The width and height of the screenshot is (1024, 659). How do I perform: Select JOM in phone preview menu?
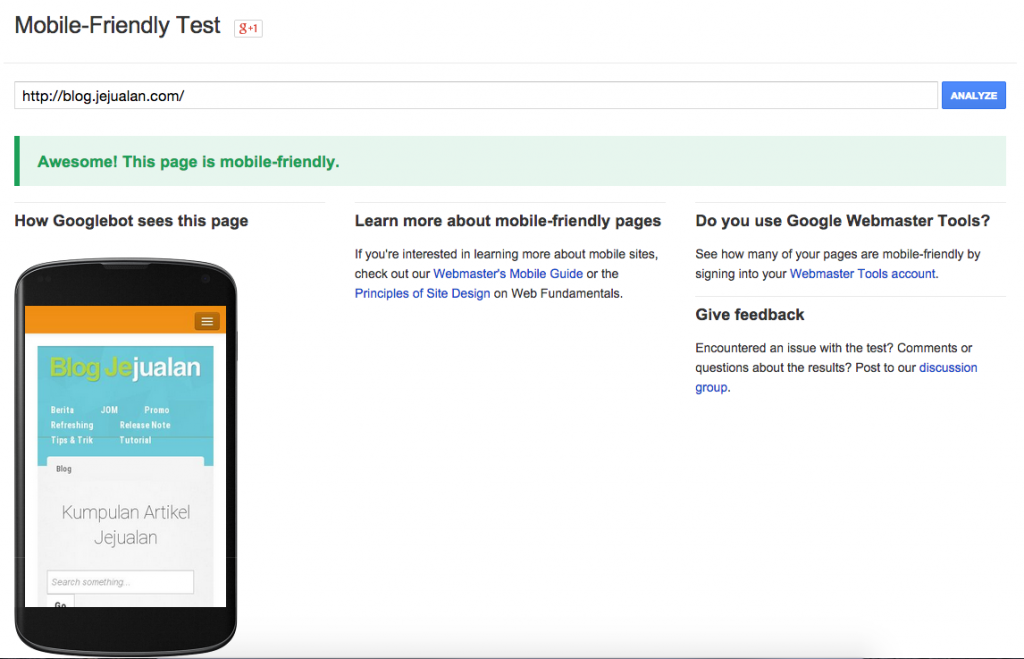109,410
